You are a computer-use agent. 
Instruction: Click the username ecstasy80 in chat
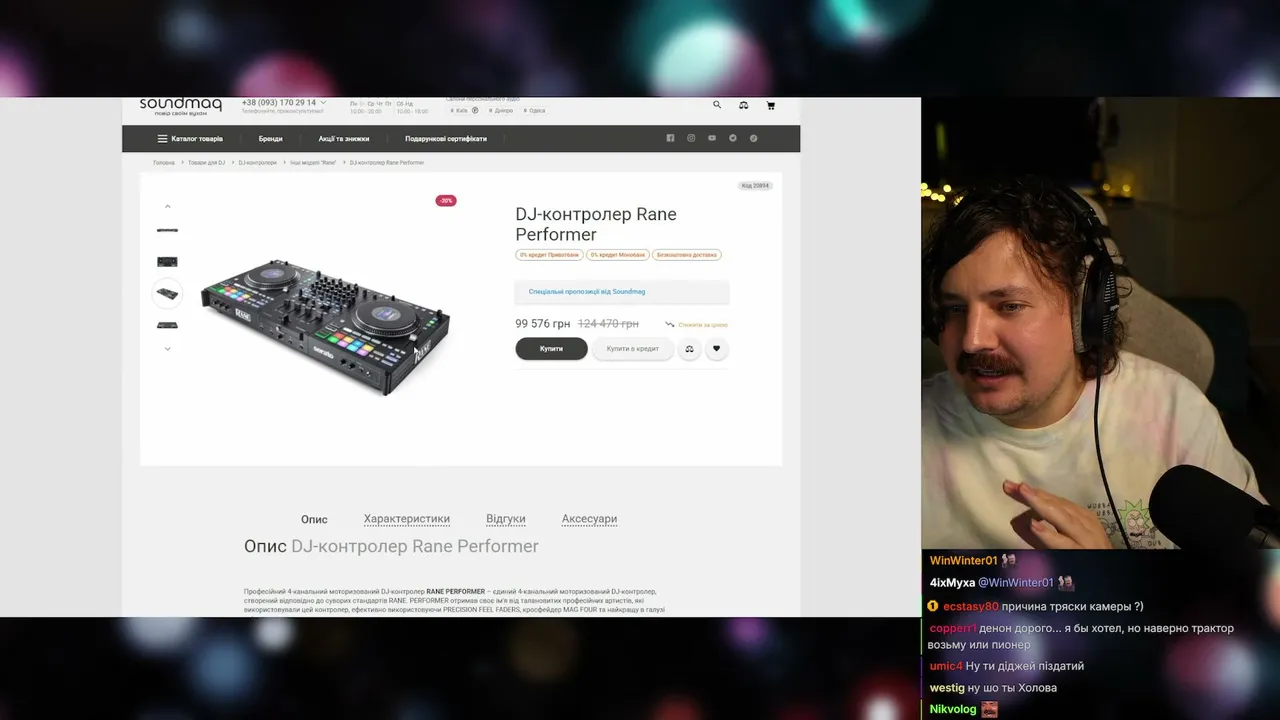[x=971, y=607]
